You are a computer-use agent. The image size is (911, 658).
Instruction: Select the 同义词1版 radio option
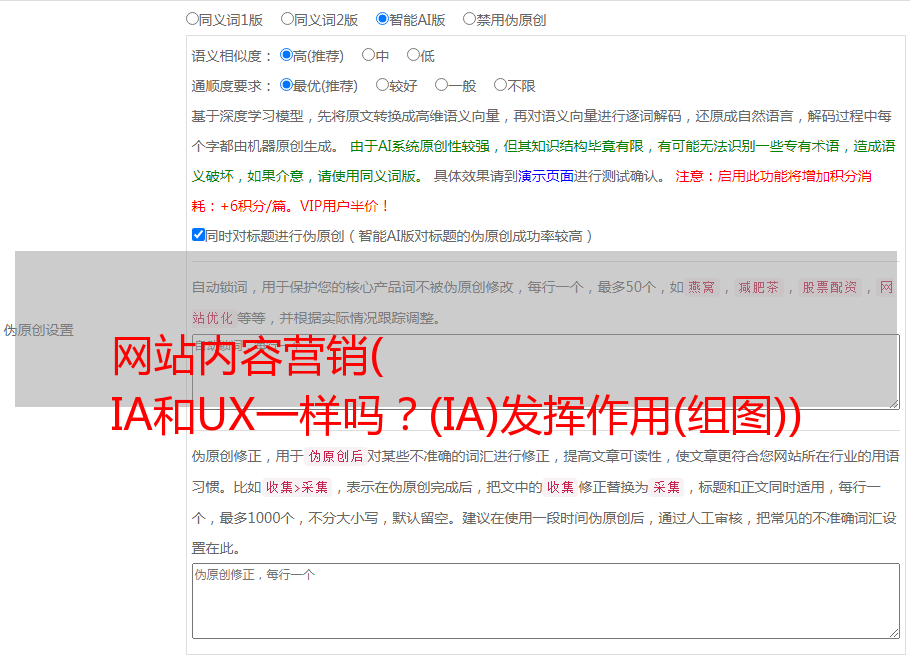192,19
